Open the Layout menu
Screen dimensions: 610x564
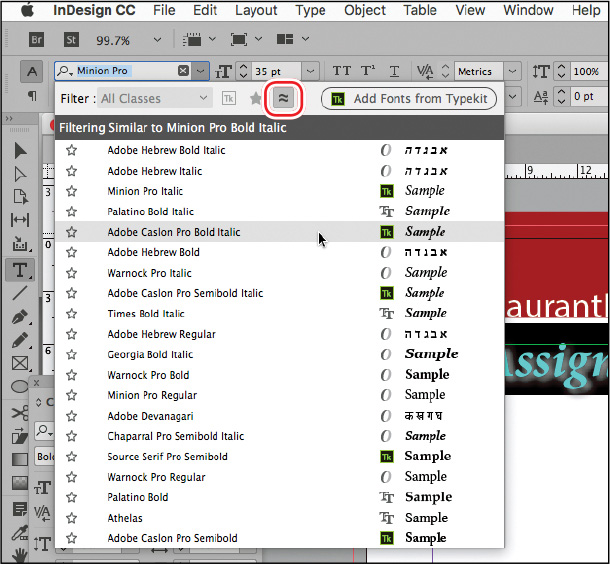(256, 11)
